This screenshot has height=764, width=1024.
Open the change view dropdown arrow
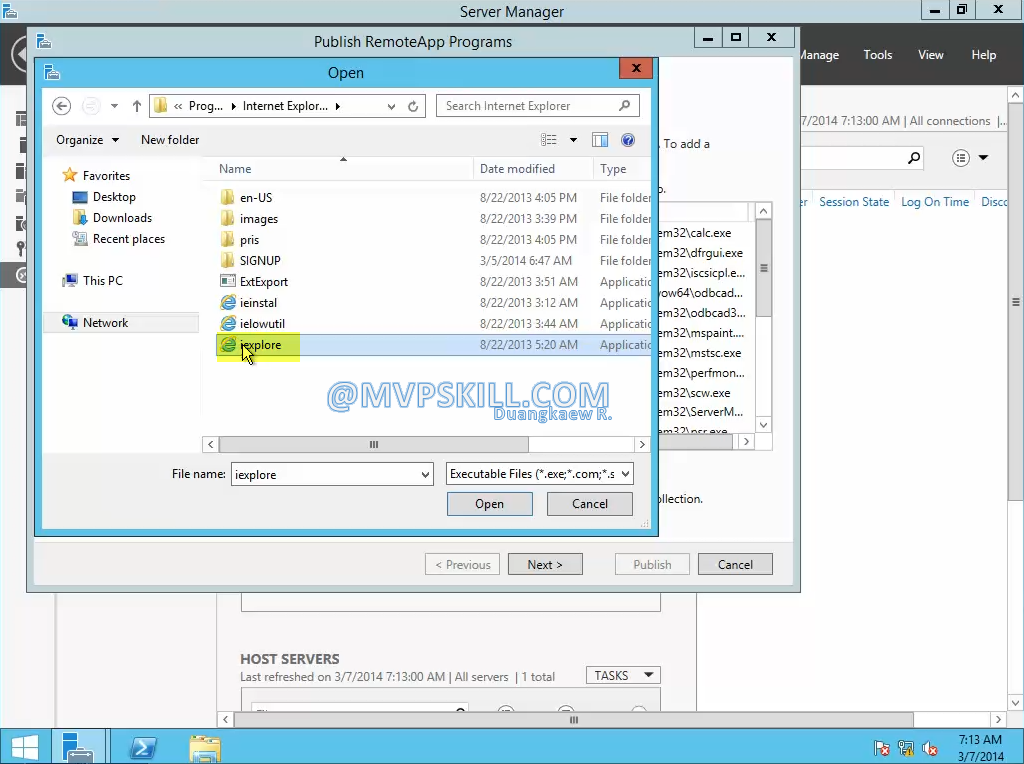point(573,140)
